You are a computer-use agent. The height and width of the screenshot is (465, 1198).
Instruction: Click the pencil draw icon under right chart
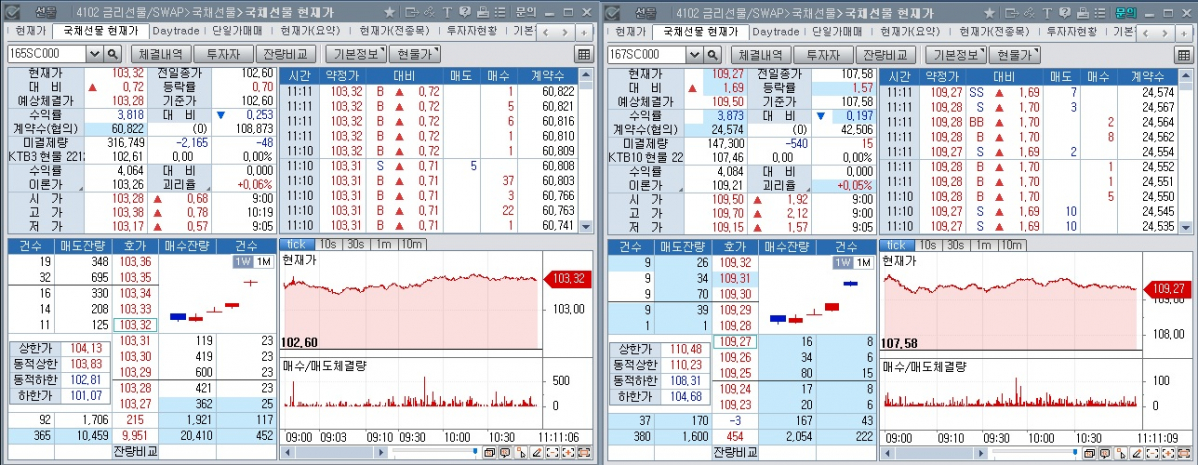tap(1136, 453)
